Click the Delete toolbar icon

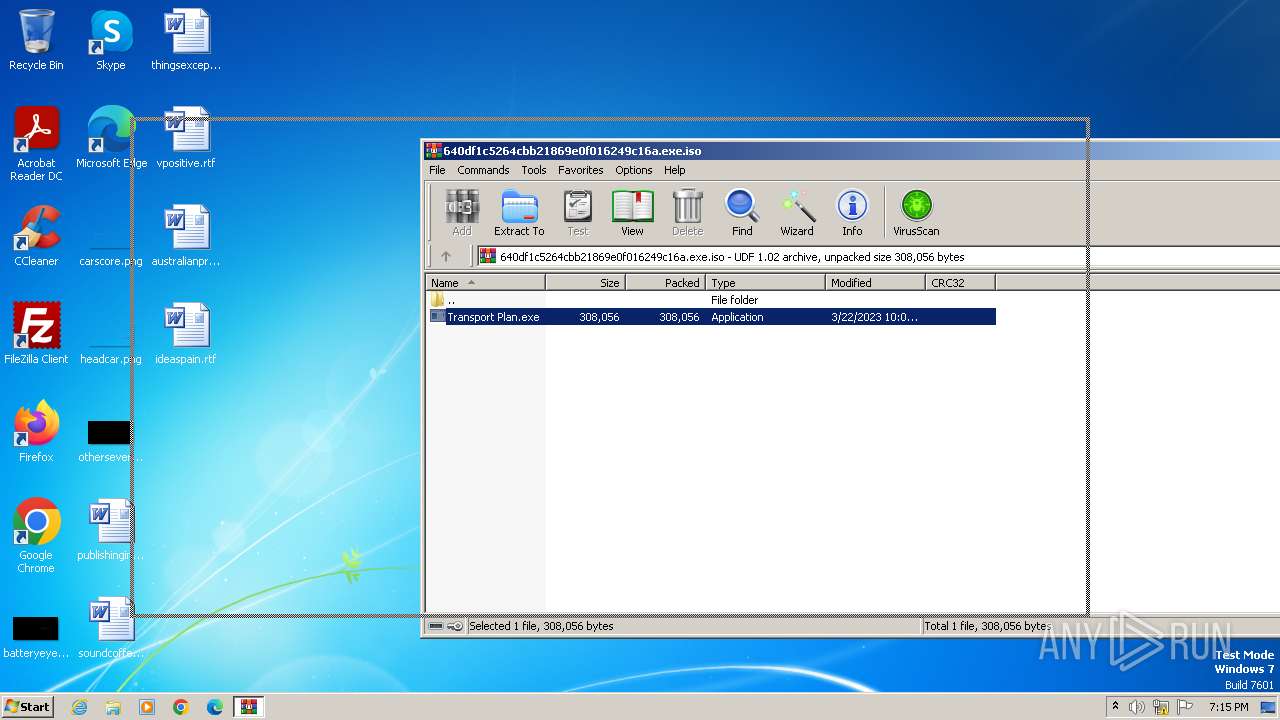coord(687,213)
